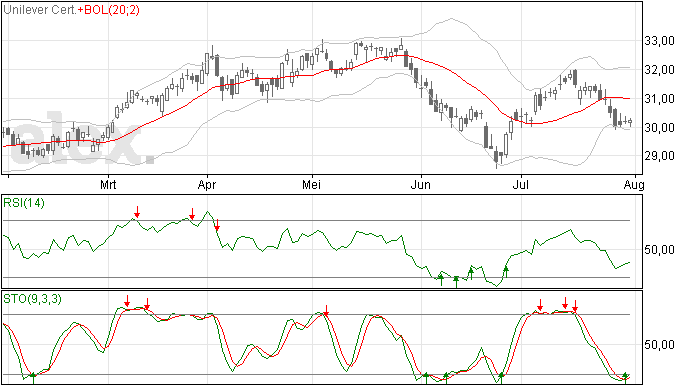Click the Apr month label

(207, 184)
